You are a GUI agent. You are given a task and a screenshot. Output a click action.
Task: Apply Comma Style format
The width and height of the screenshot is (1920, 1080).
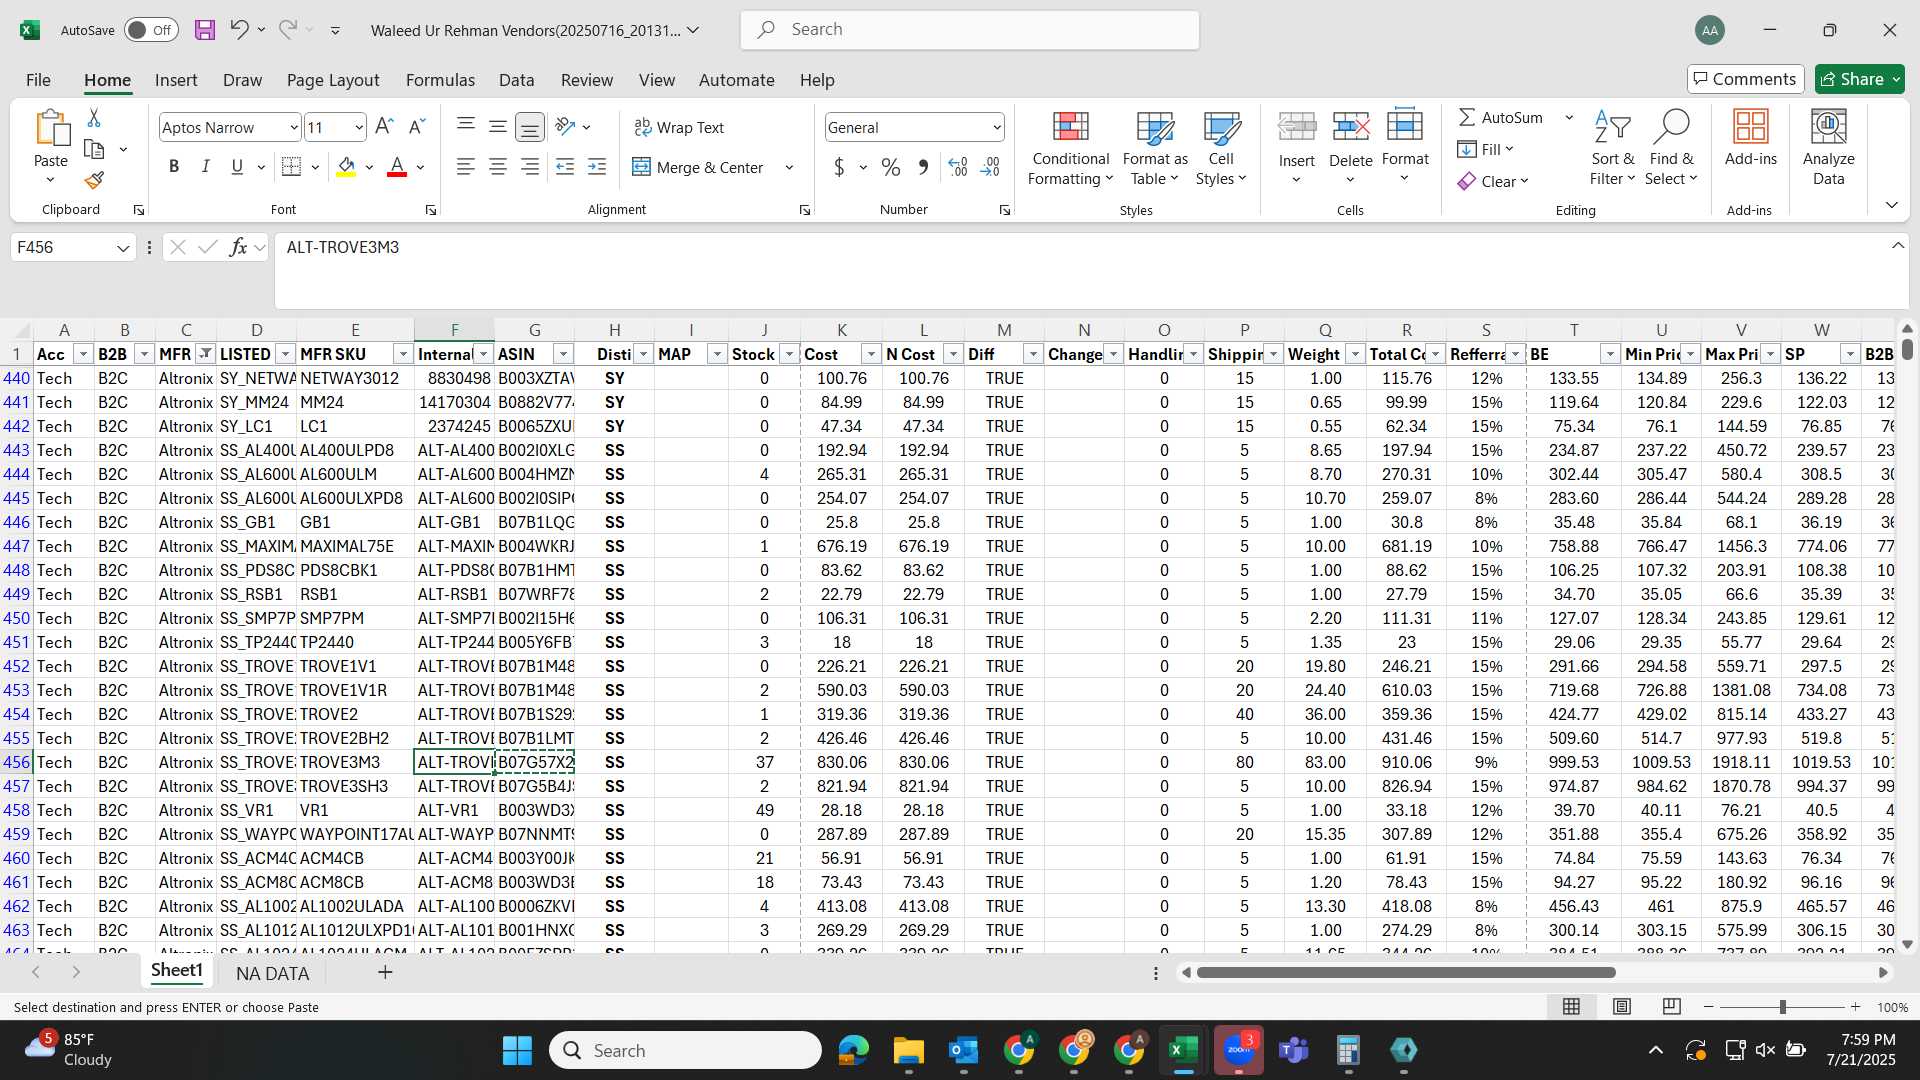[x=923, y=167]
